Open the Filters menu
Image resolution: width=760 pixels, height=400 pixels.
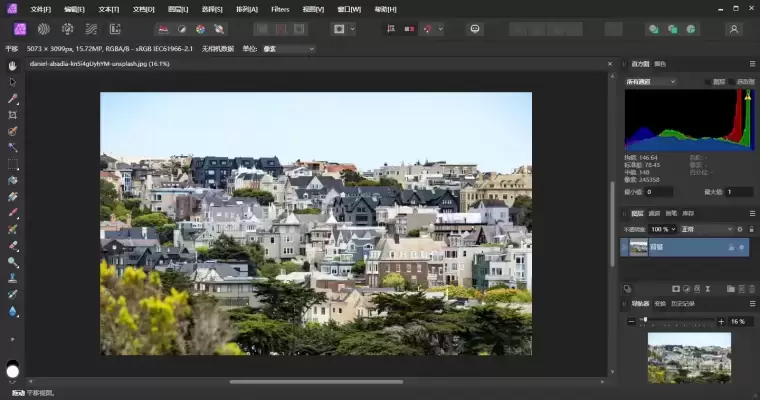[x=280, y=9]
